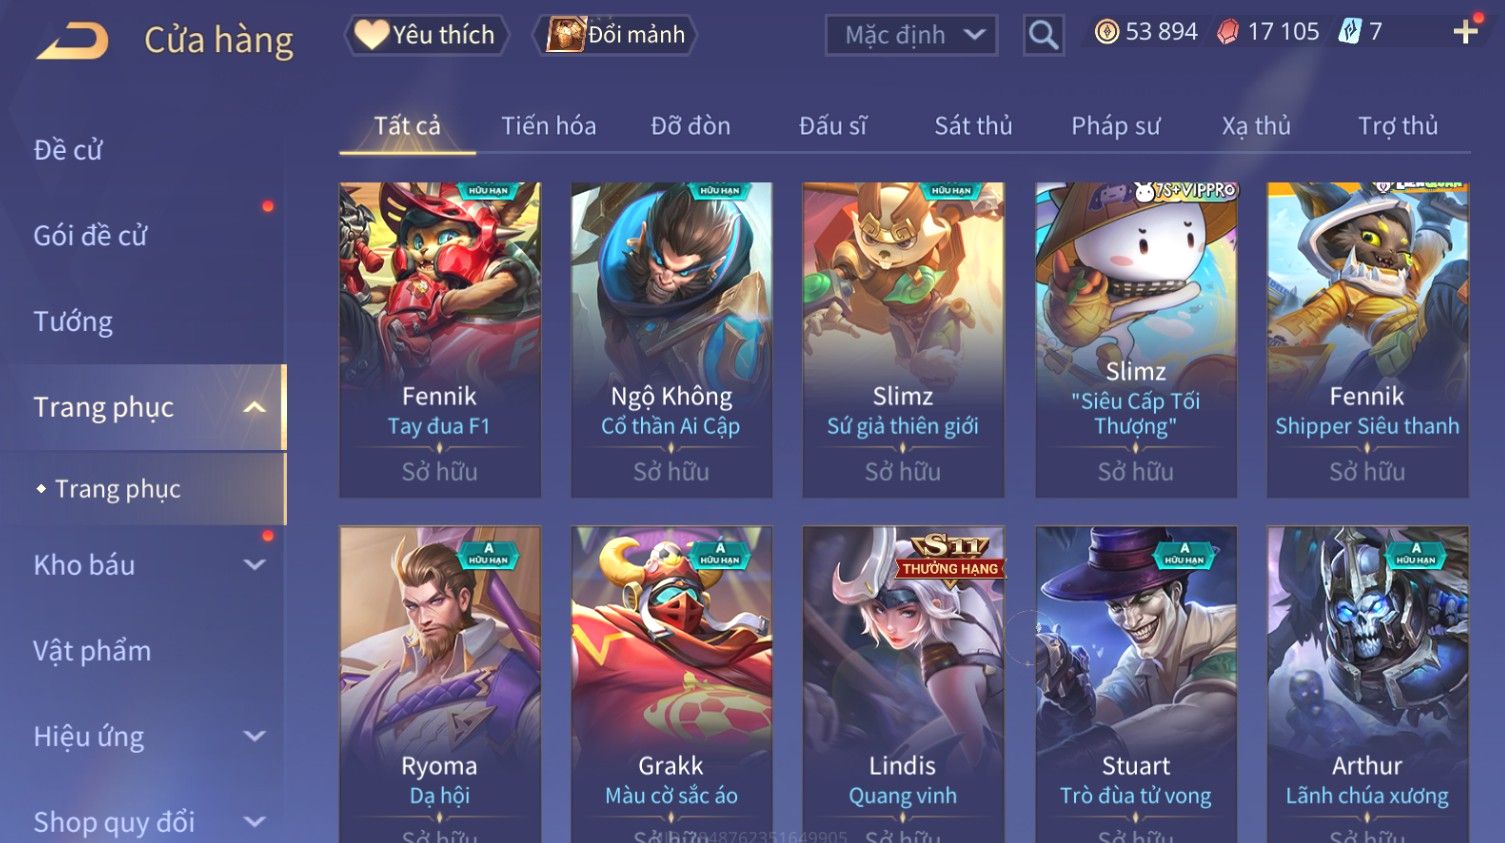
Task: Tap the red ruby currency icon
Action: pos(1228,32)
